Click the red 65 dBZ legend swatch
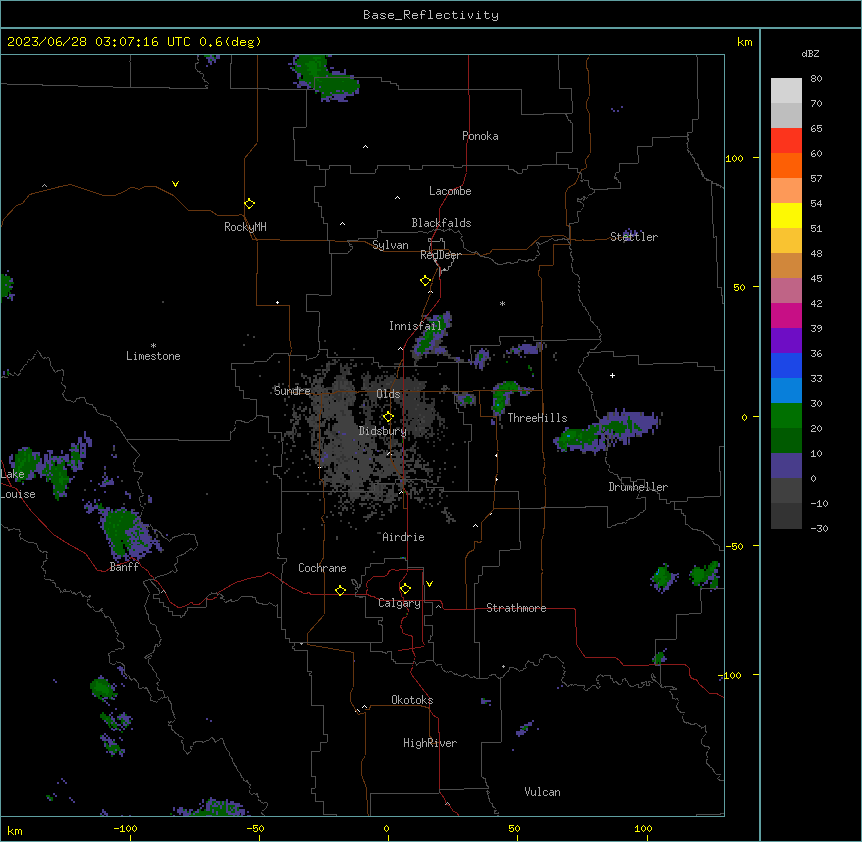This screenshot has width=862, height=842. point(786,141)
